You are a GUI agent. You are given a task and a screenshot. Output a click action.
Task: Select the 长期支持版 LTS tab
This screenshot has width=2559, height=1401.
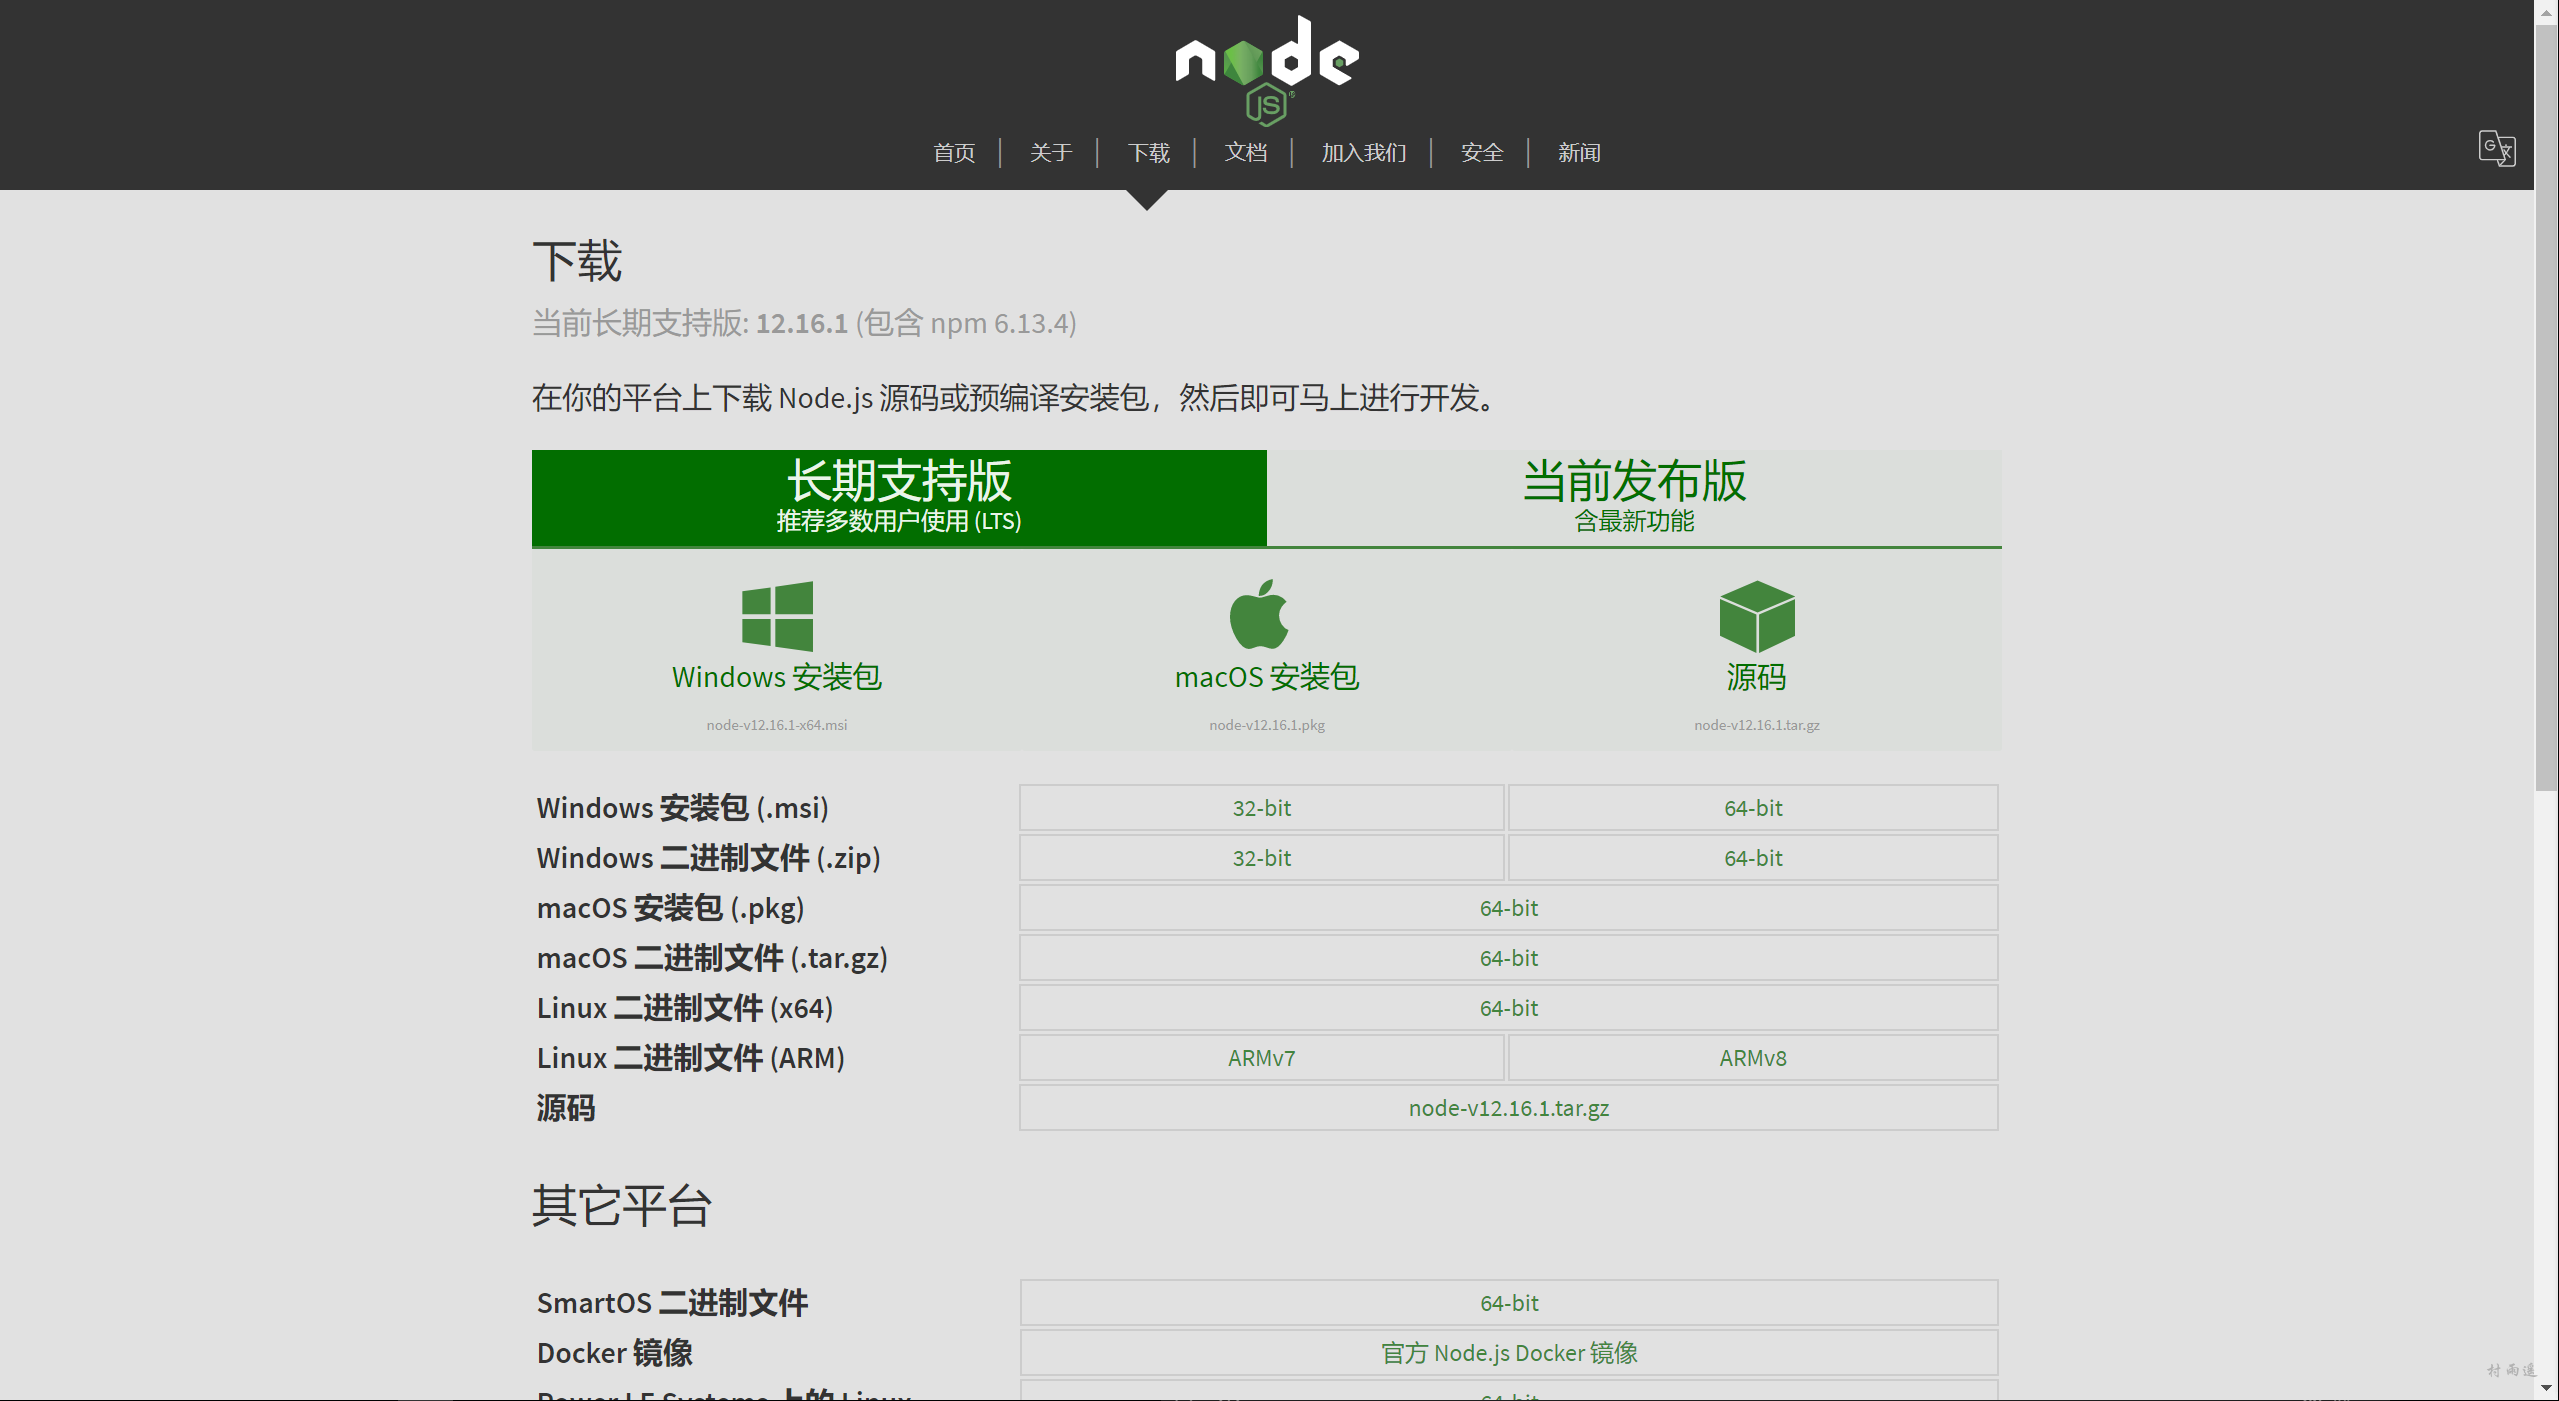(899, 497)
